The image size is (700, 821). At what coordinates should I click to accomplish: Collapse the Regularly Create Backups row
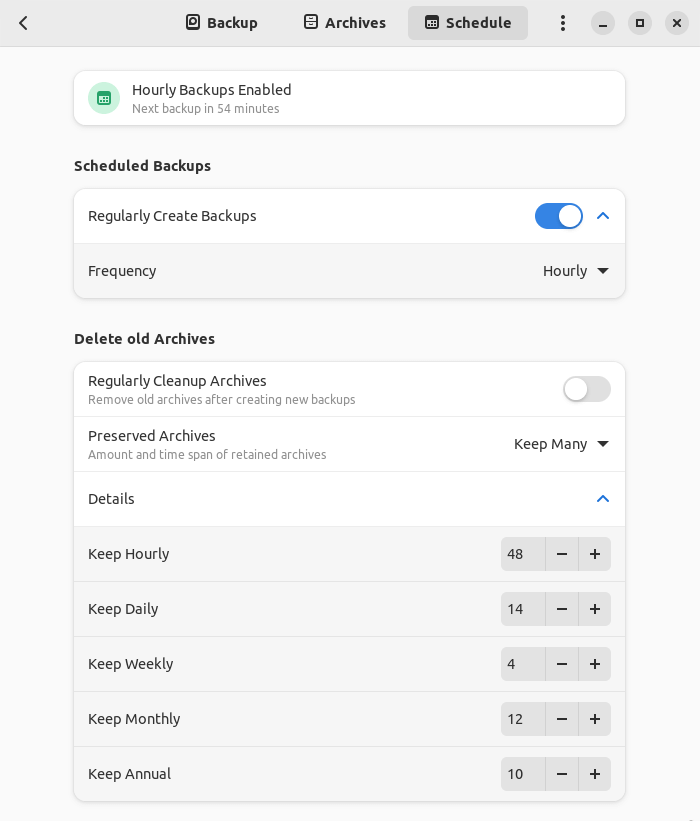[x=603, y=216]
